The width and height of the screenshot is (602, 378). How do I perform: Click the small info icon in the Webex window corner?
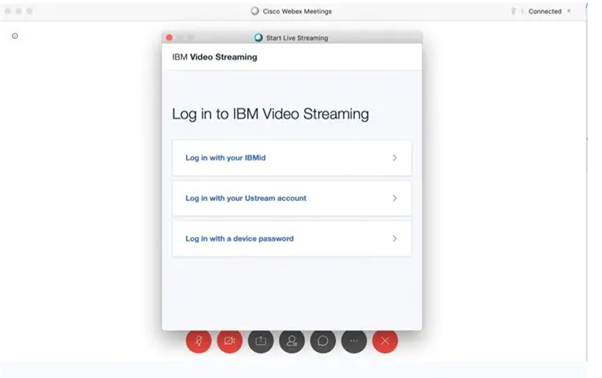point(15,36)
